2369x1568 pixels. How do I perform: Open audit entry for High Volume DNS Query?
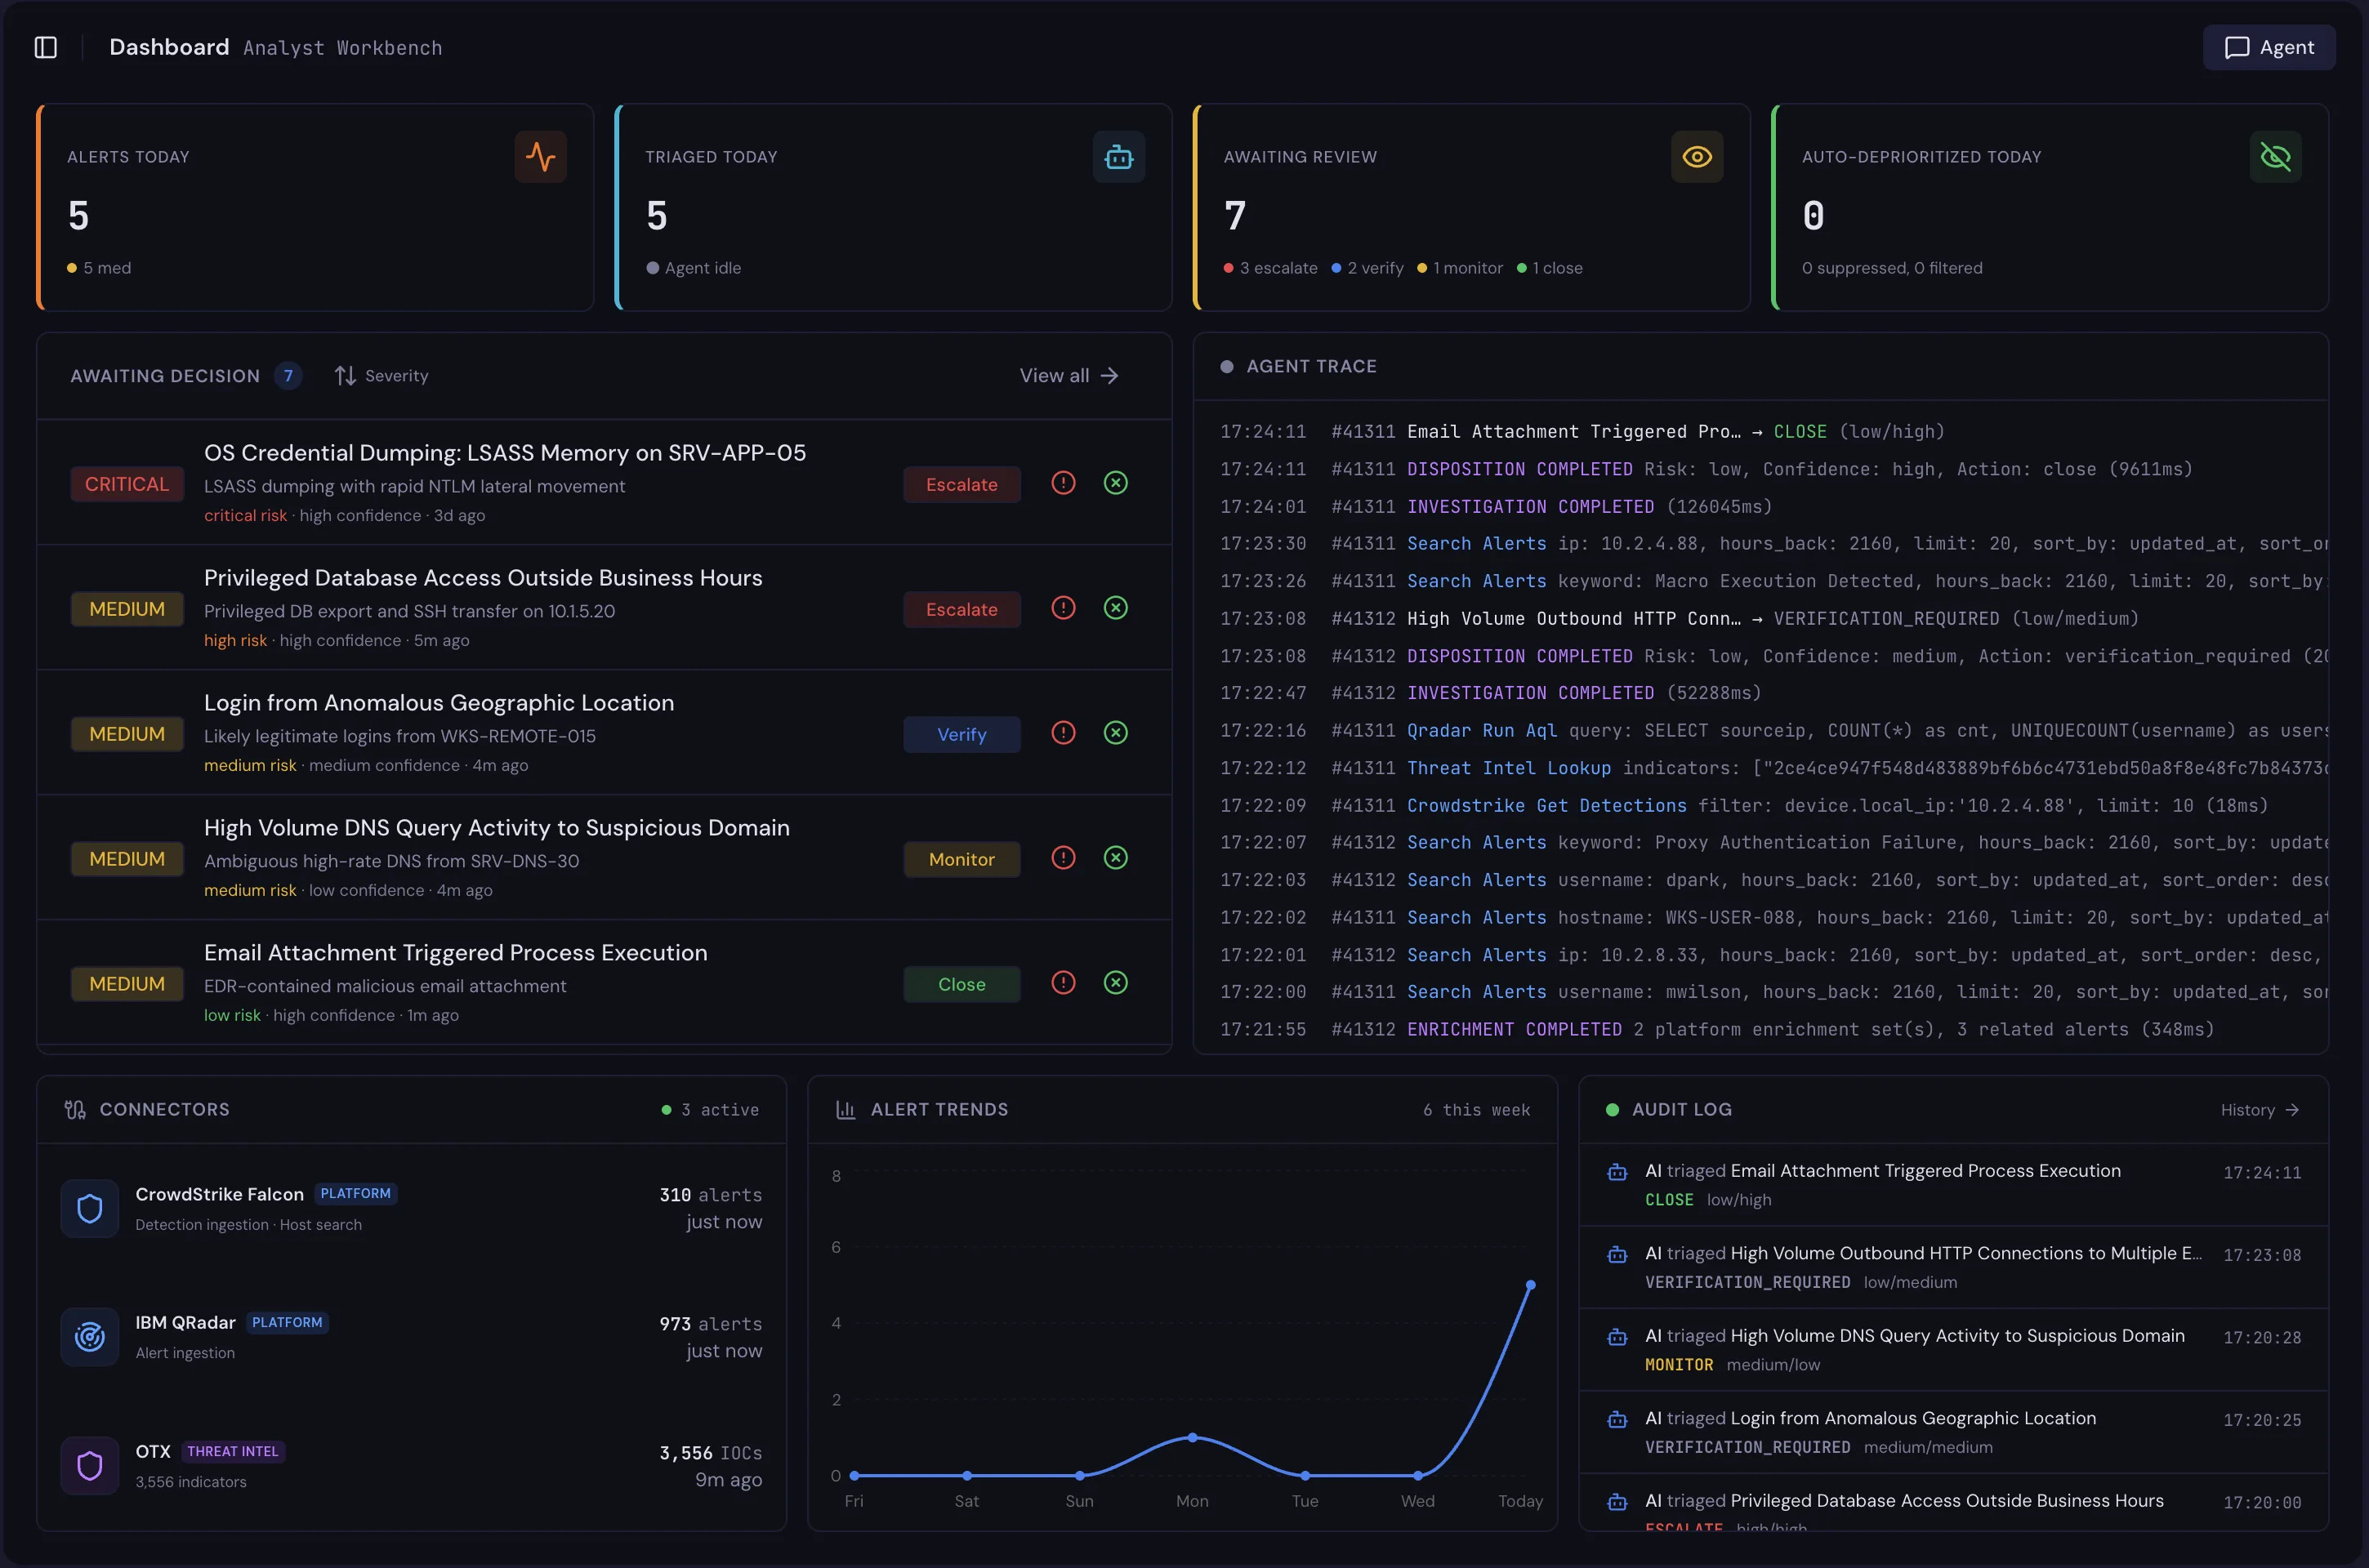pyautogui.click(x=1953, y=1349)
